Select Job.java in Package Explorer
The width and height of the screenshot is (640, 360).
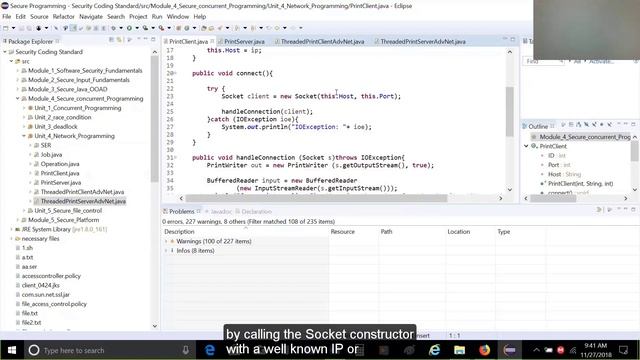click(51, 155)
